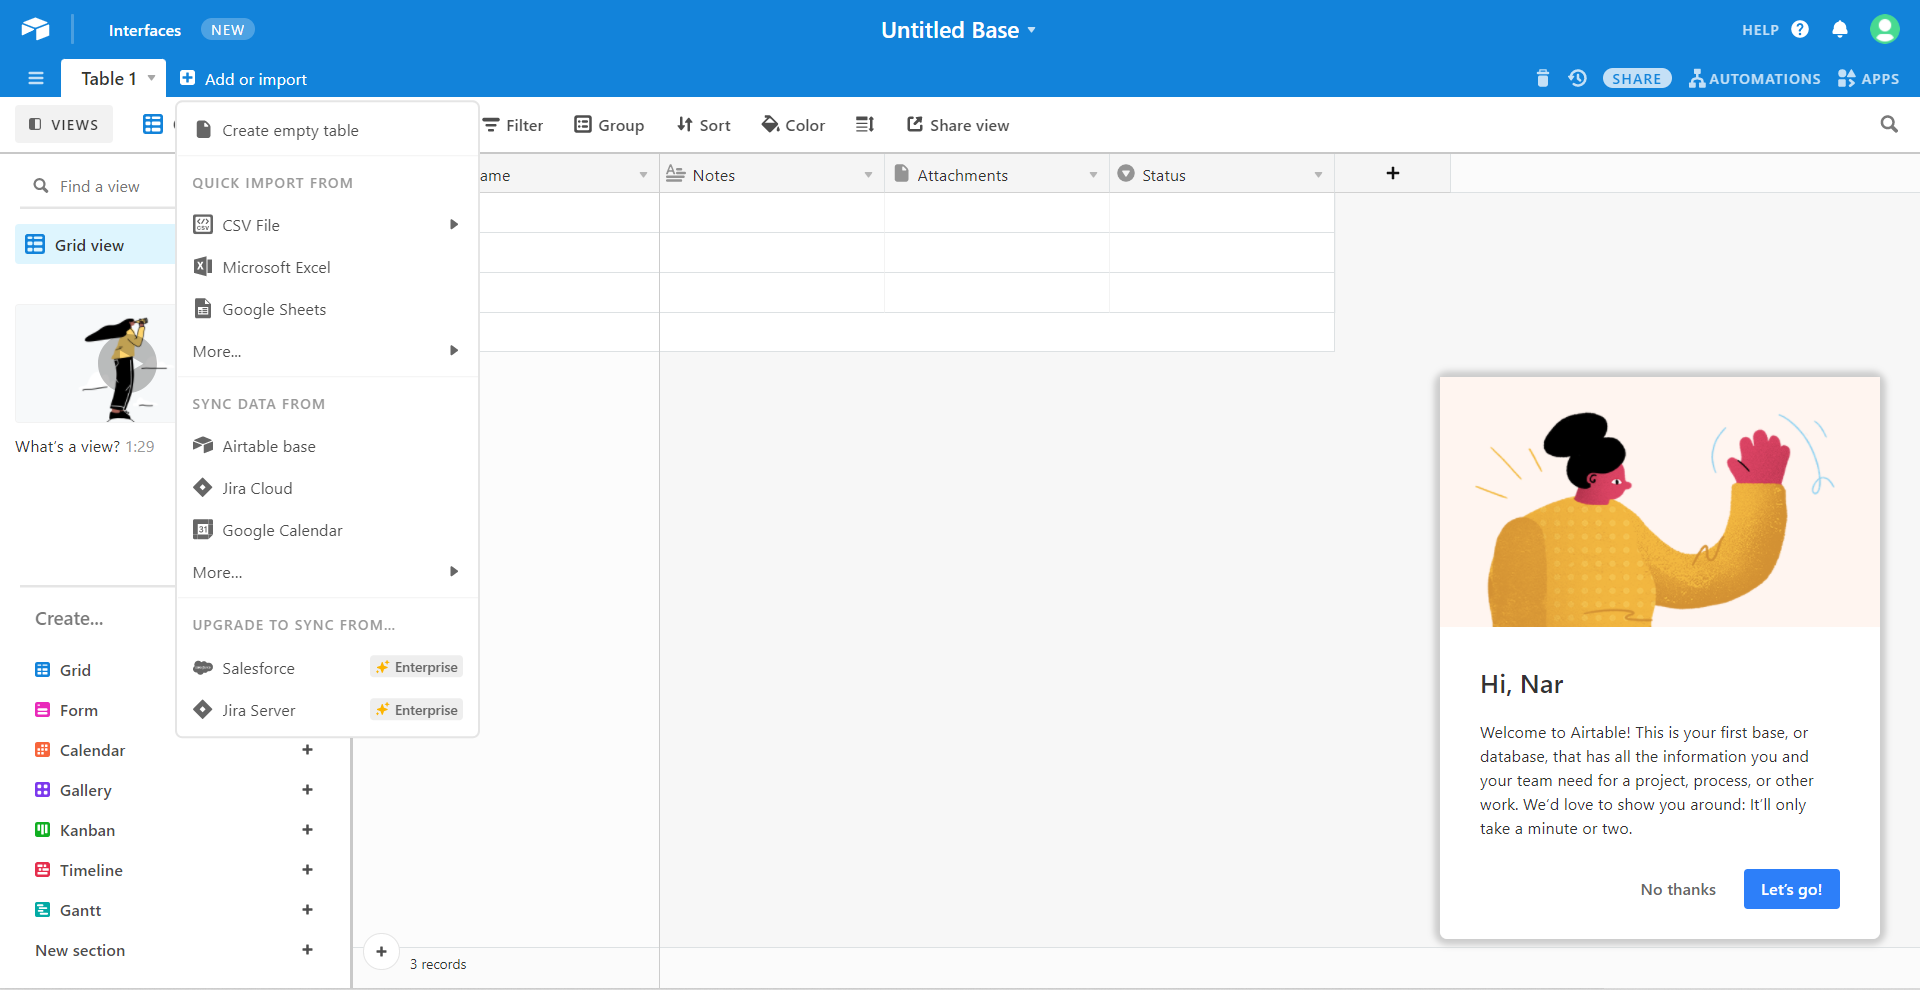Open the Name column dropdown arrow
The width and height of the screenshot is (1920, 990).
pos(643,175)
